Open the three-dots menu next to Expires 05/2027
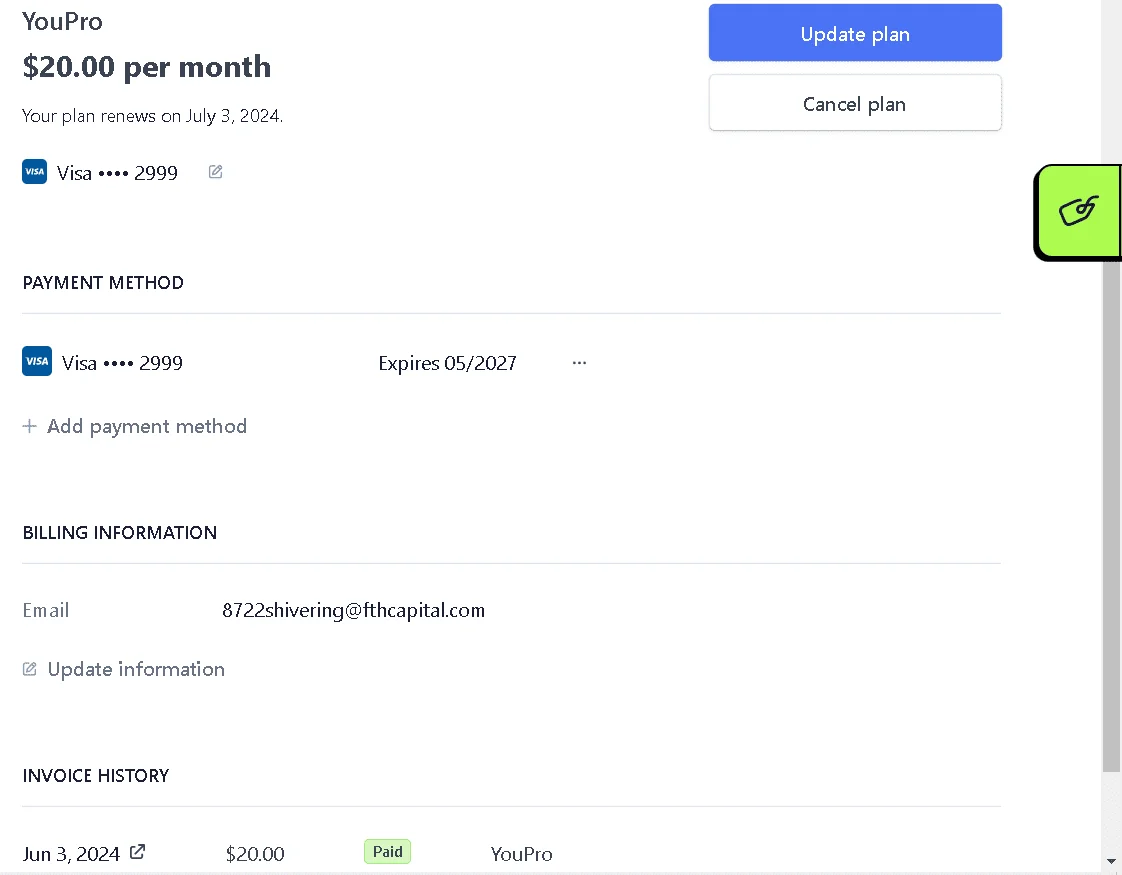Screen dimensions: 1122x875 (x=579, y=363)
